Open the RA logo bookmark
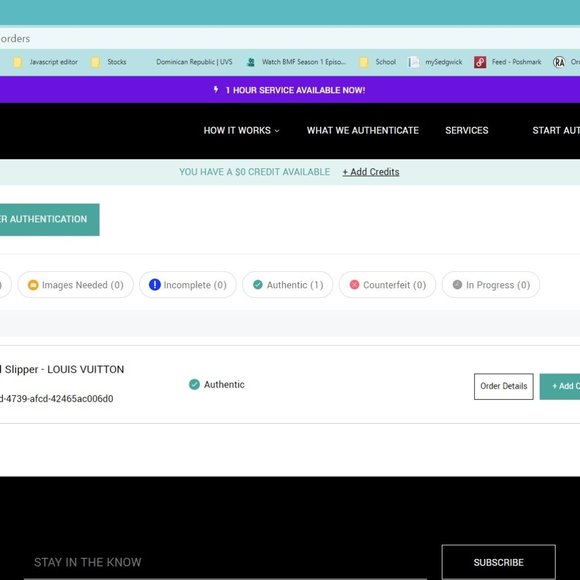The height and width of the screenshot is (580, 580). tap(559, 62)
